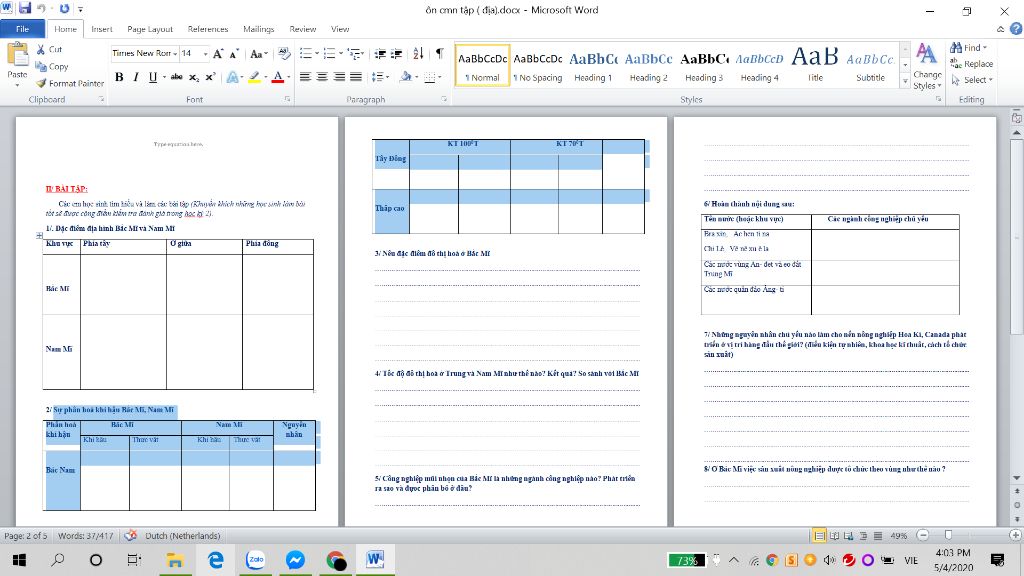The height and width of the screenshot is (576, 1024).
Task: Switch to Full Screen Reading view
Action: click(834, 536)
